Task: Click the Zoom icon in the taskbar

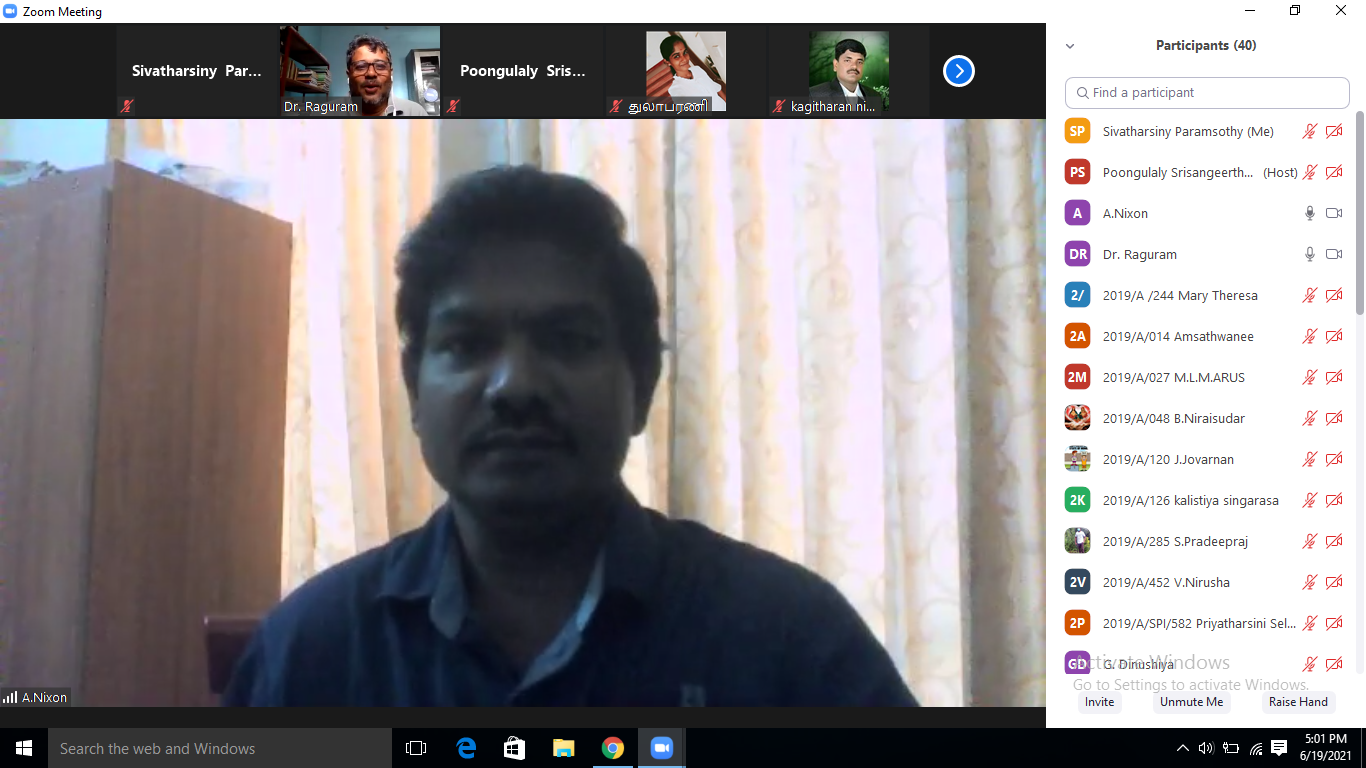Action: (x=661, y=748)
